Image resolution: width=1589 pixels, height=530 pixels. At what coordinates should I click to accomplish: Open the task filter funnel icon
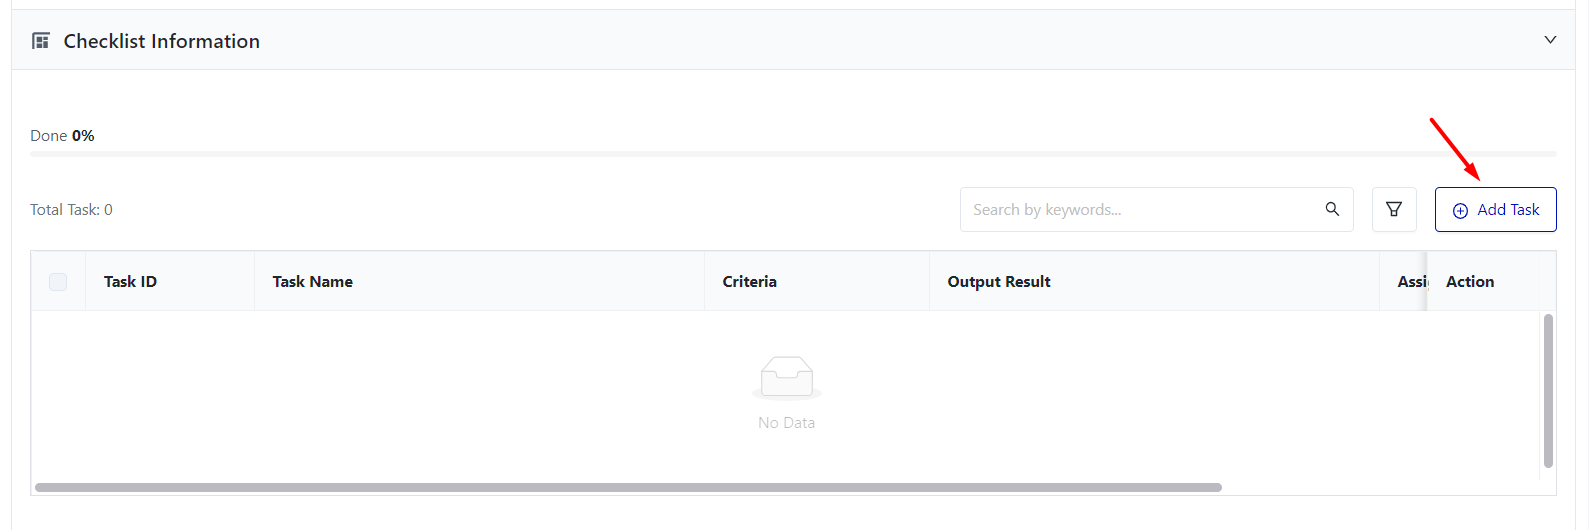click(1394, 210)
